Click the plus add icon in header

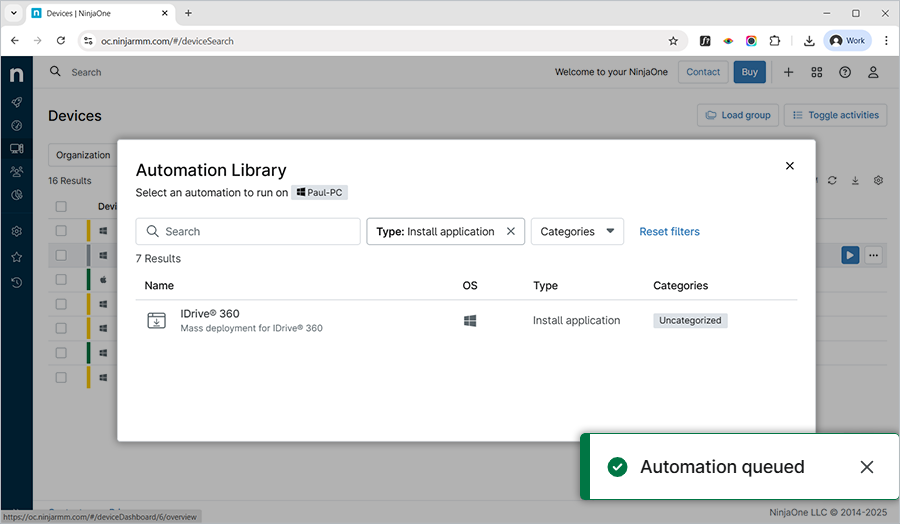pos(788,72)
